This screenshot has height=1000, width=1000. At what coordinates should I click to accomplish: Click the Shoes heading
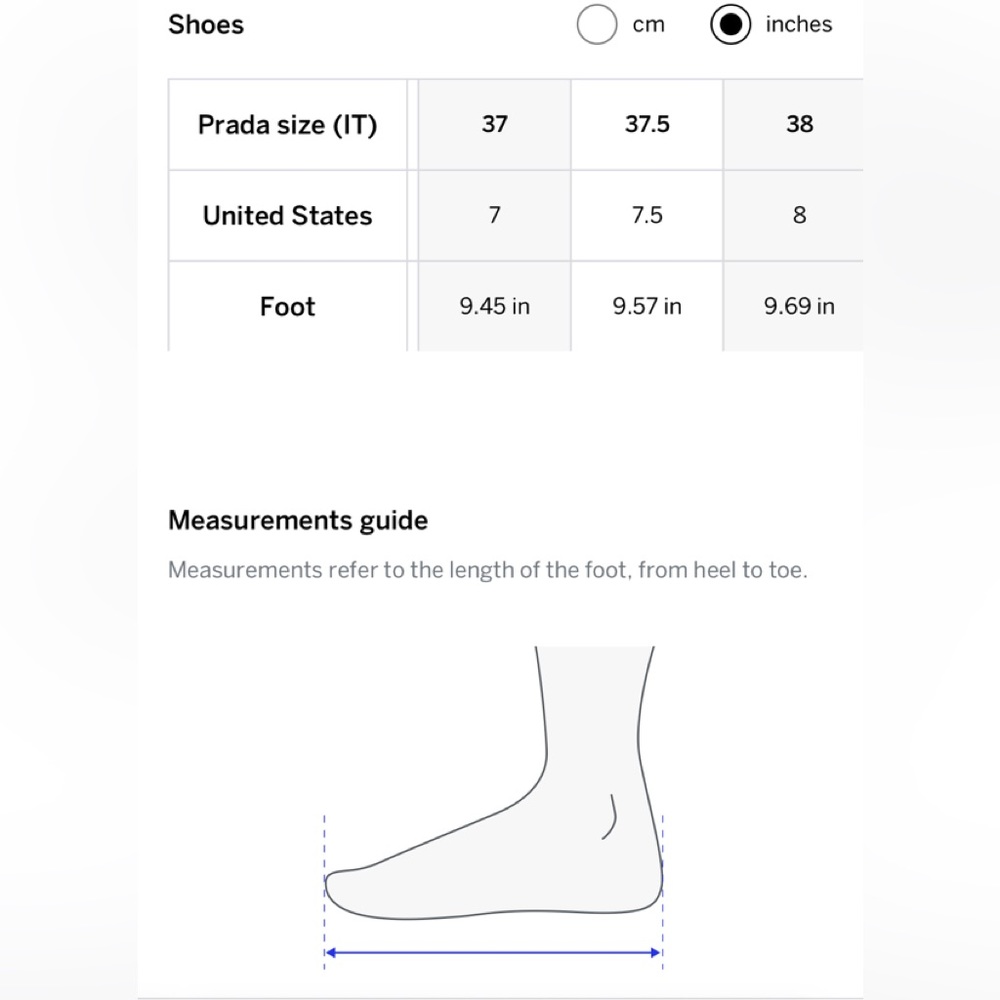pyautogui.click(x=206, y=25)
